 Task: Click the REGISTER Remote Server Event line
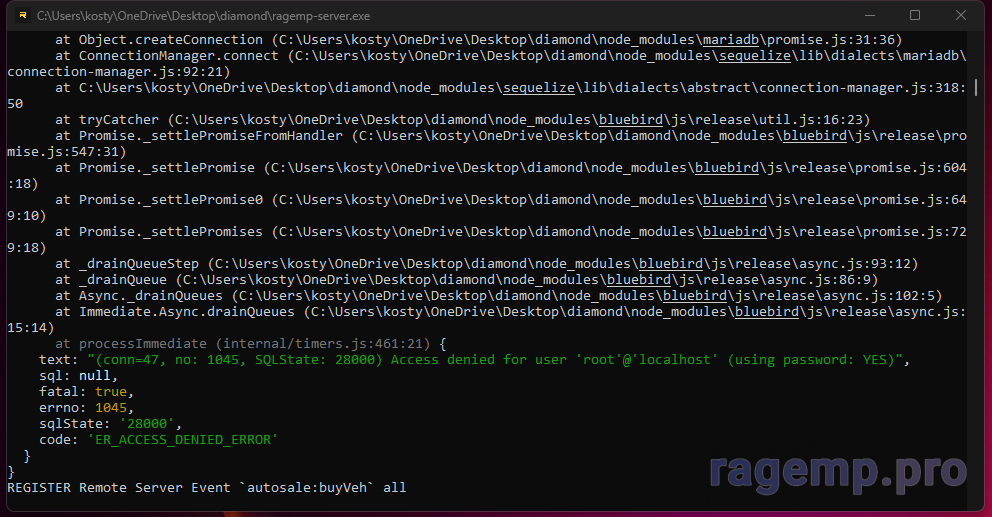(x=206, y=487)
